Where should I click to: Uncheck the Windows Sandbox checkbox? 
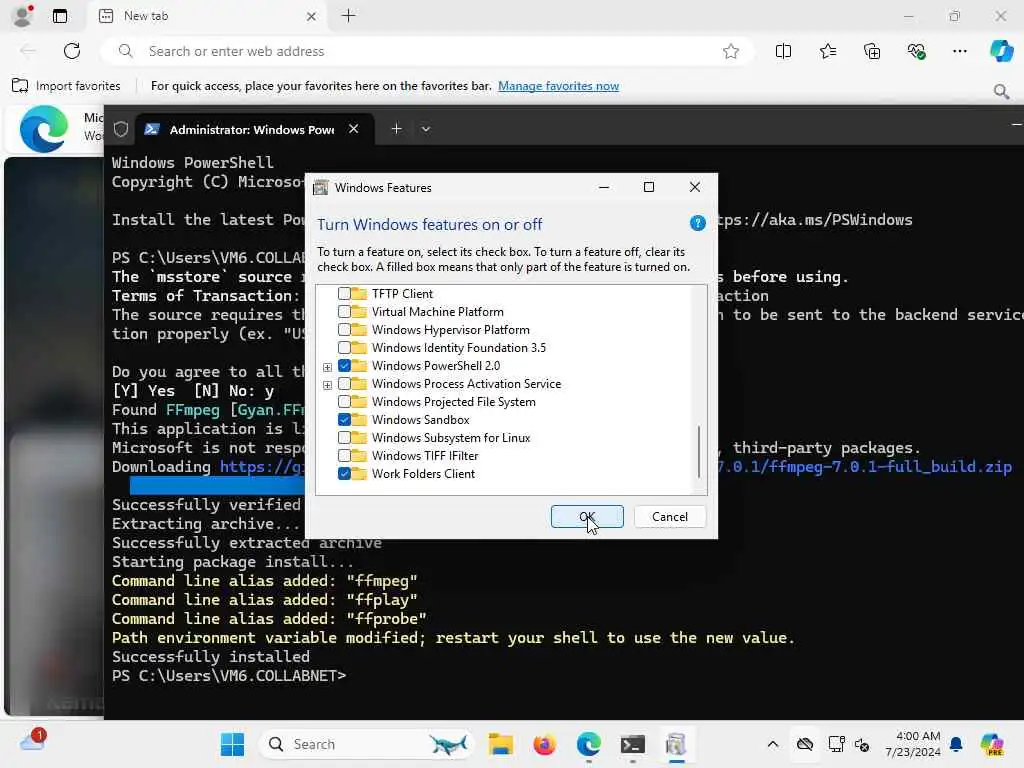(x=344, y=419)
